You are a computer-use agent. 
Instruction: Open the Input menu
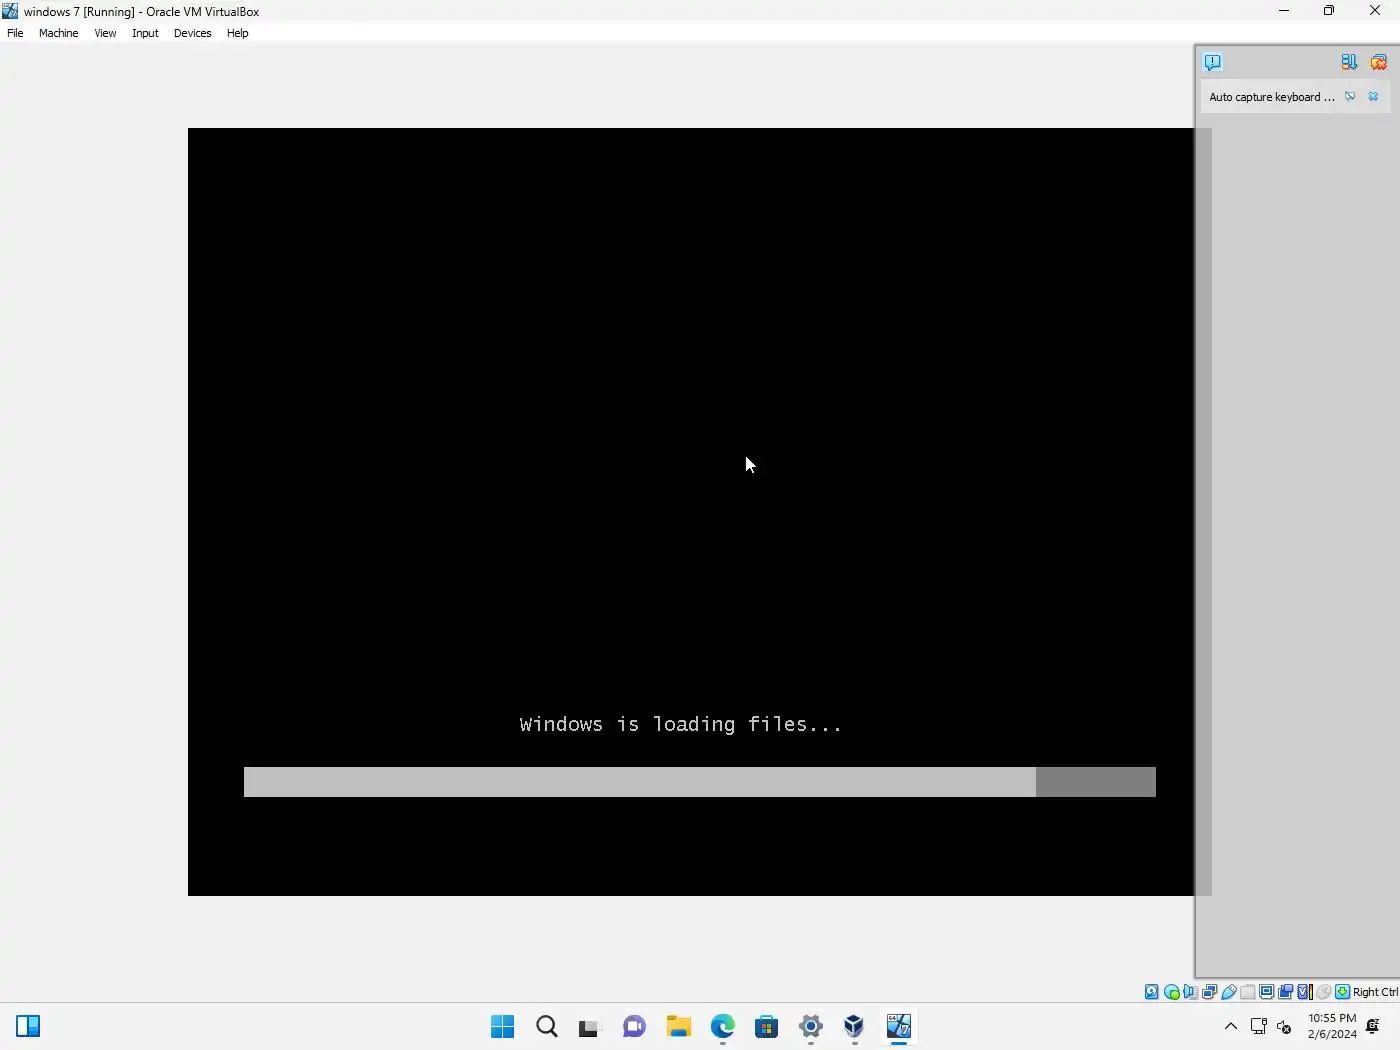click(x=145, y=33)
